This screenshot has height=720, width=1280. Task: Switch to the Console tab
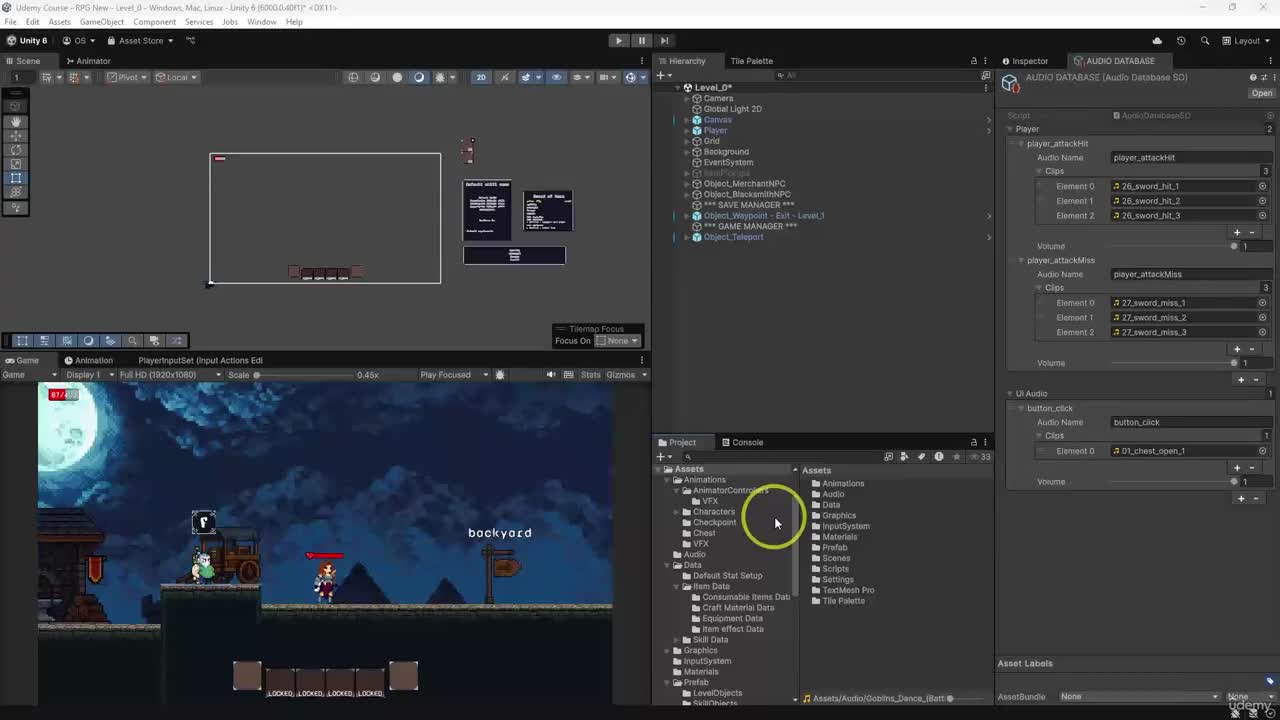(741, 442)
